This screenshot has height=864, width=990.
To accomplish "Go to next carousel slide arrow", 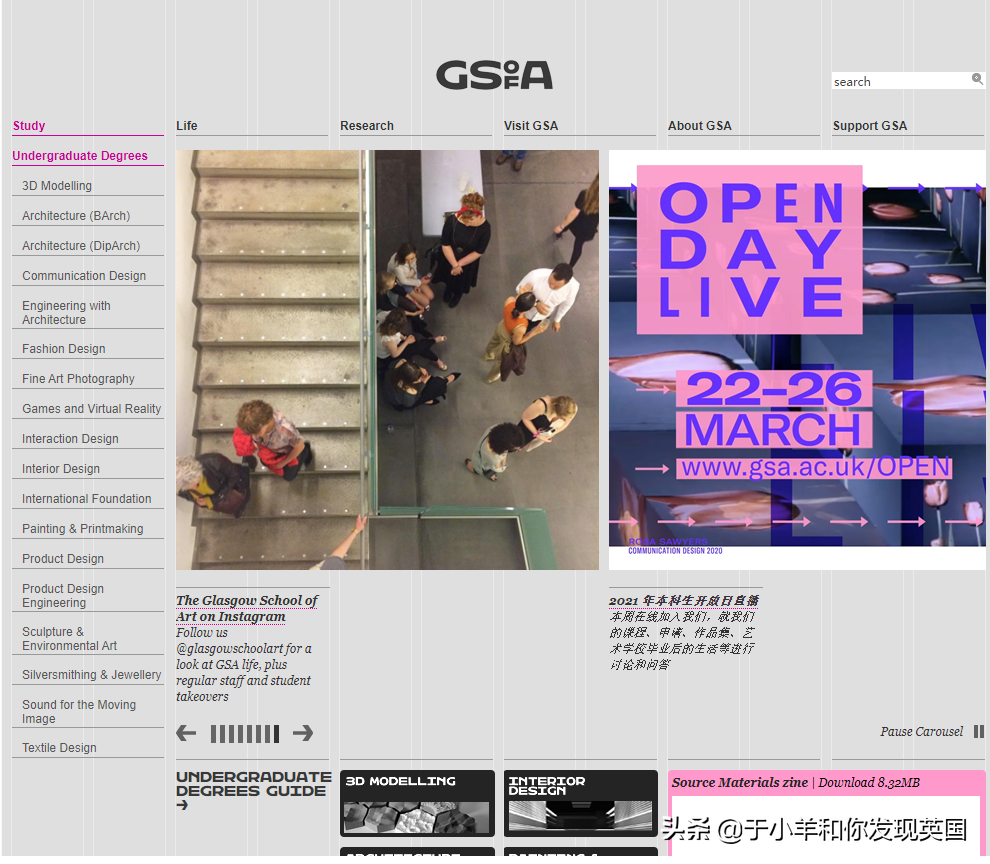I will (303, 733).
